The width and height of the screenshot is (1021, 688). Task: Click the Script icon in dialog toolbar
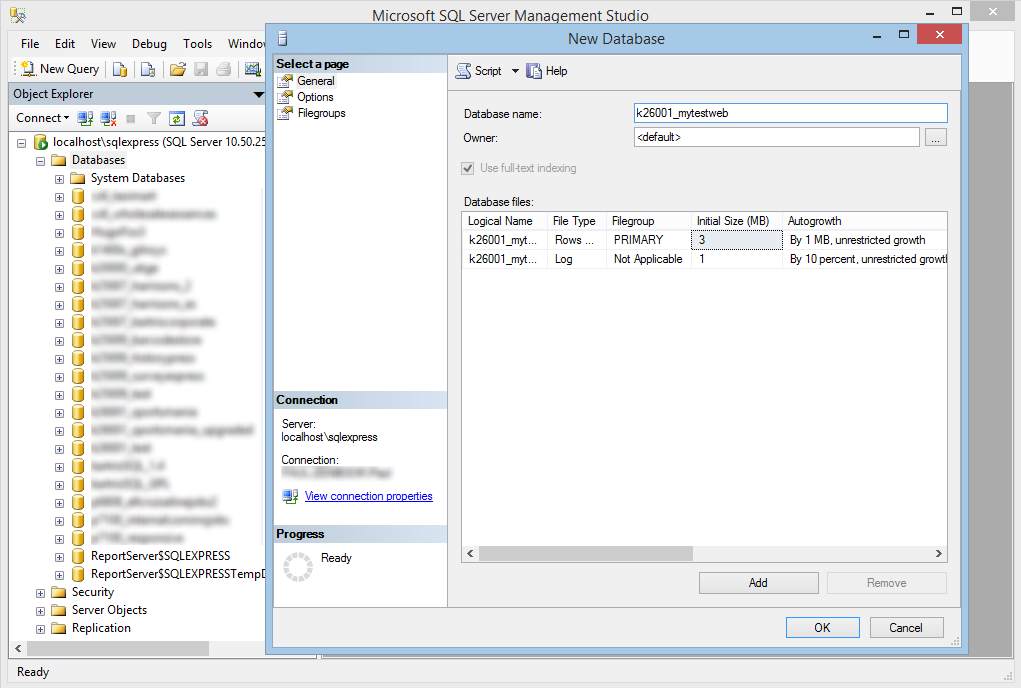(x=464, y=71)
